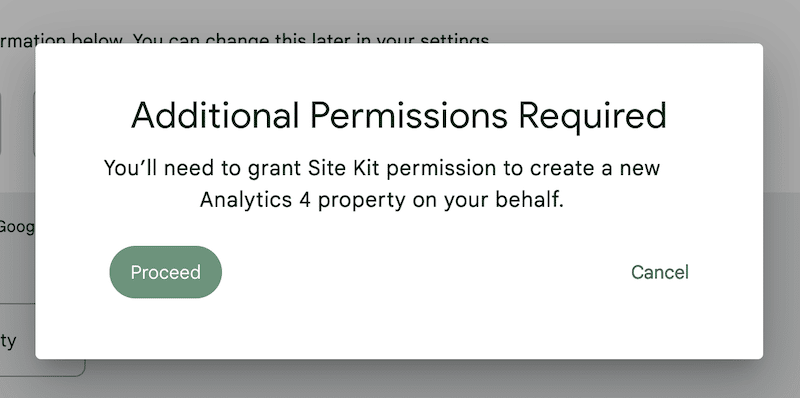
Task: Dismiss the dialog via Cancel
Action: (660, 272)
